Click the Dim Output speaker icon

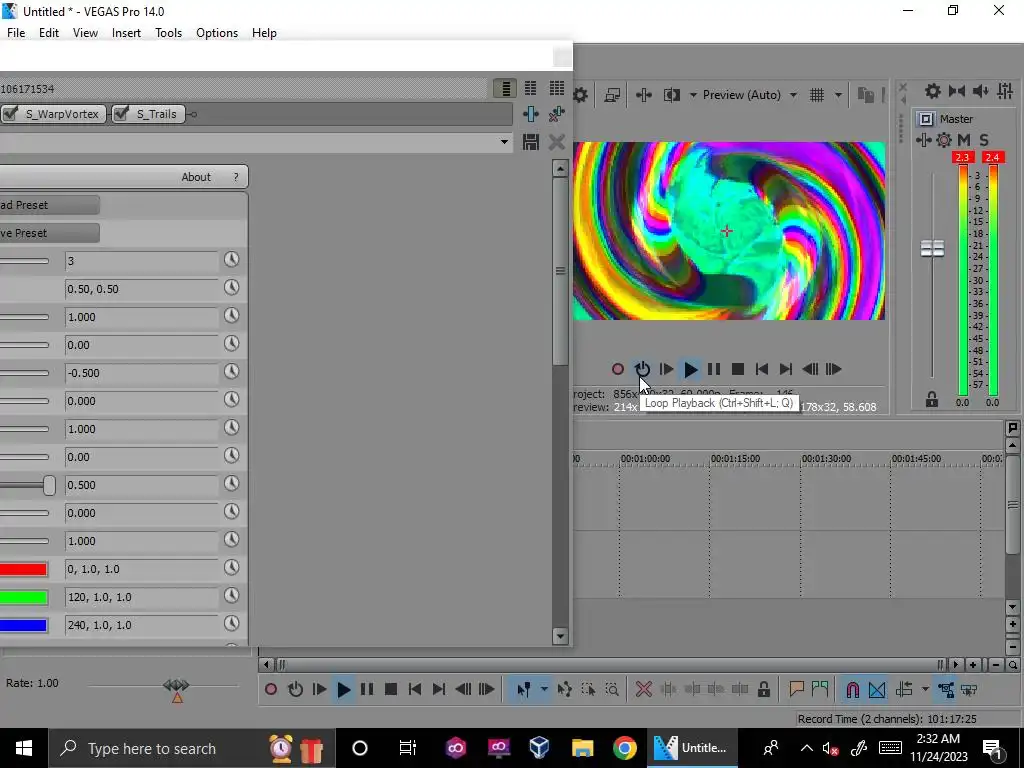(980, 91)
